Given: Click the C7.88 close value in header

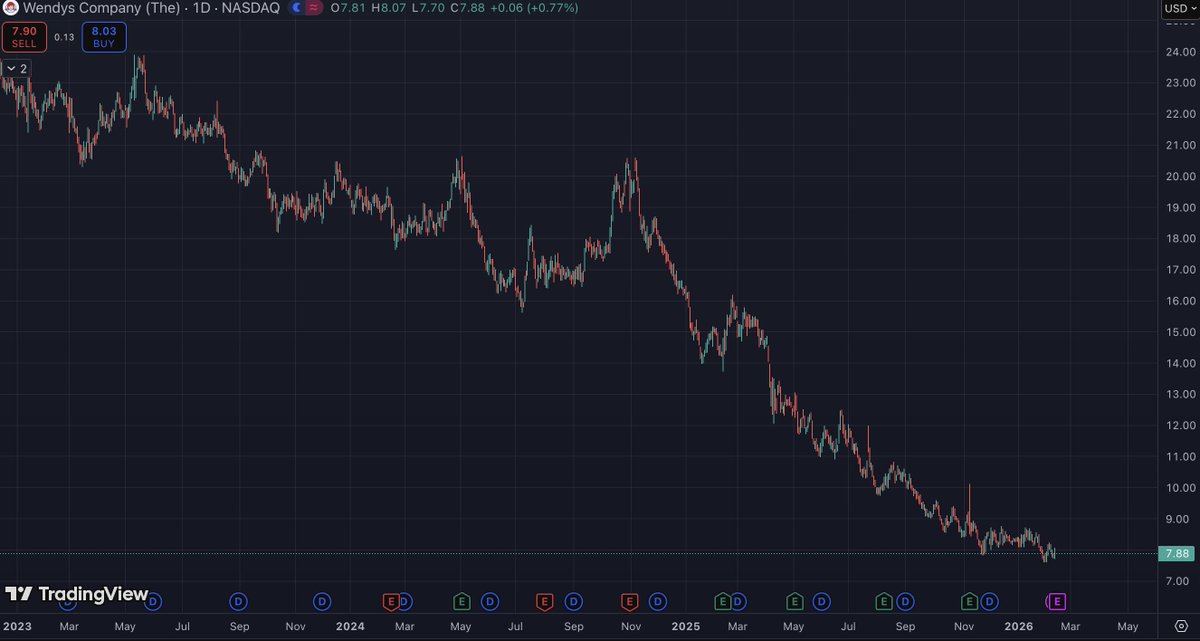Looking at the screenshot, I should click(x=467, y=8).
